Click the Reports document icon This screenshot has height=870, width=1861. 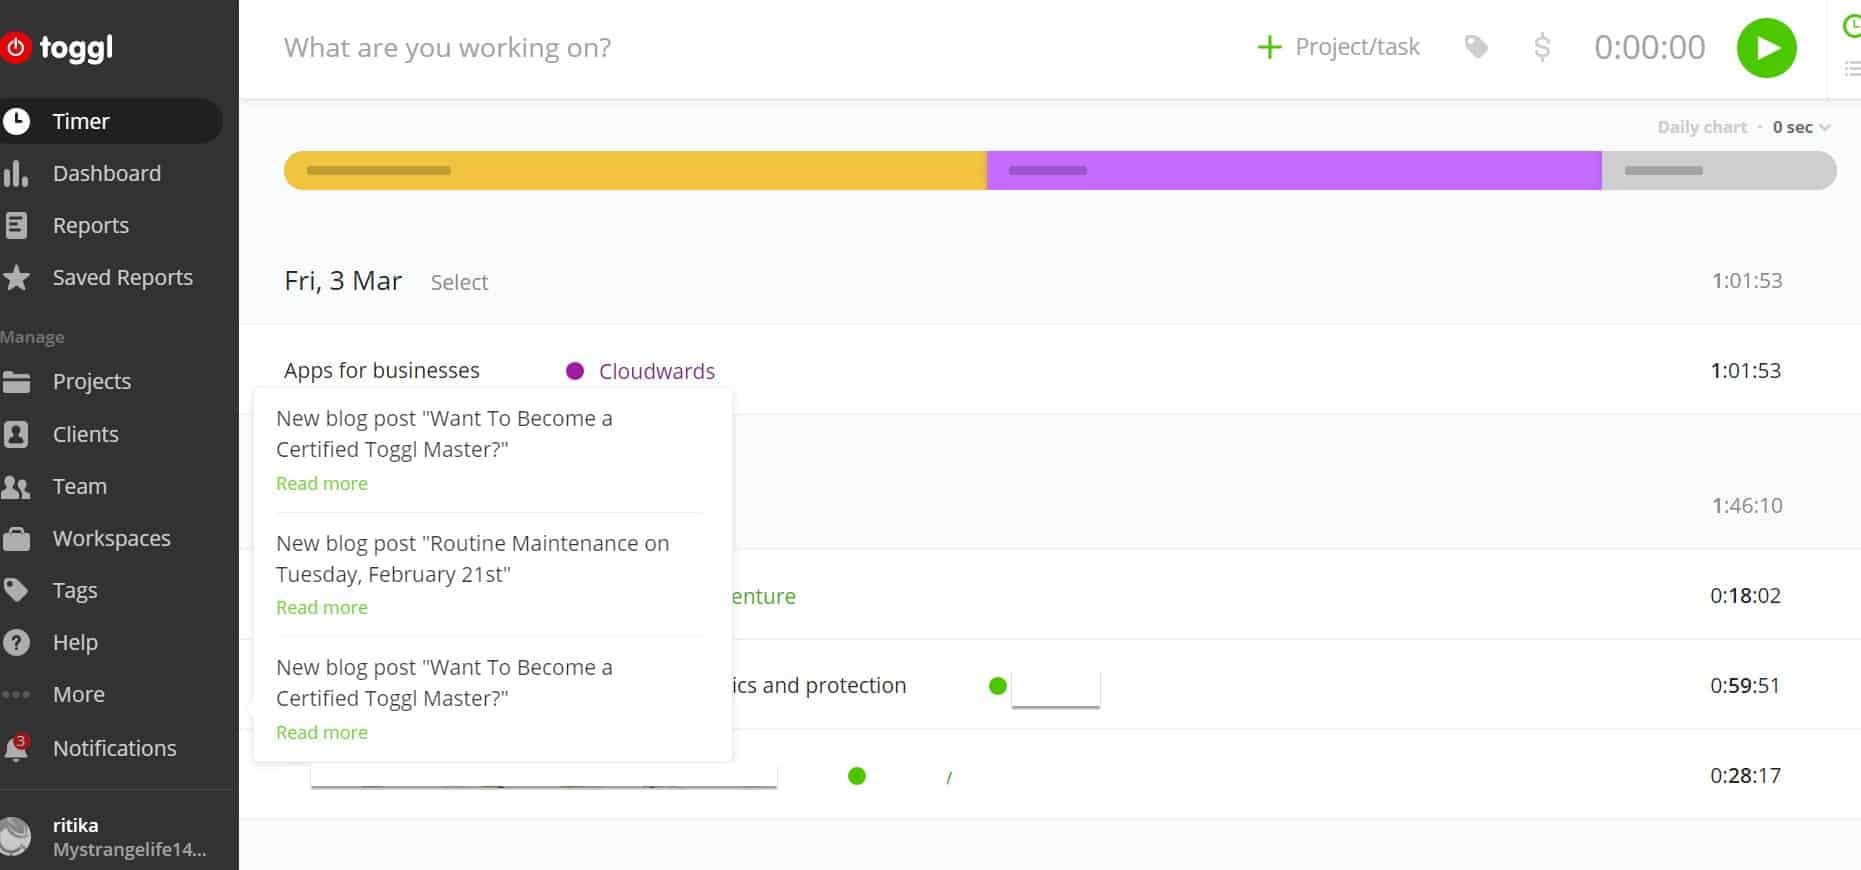pyautogui.click(x=16, y=225)
